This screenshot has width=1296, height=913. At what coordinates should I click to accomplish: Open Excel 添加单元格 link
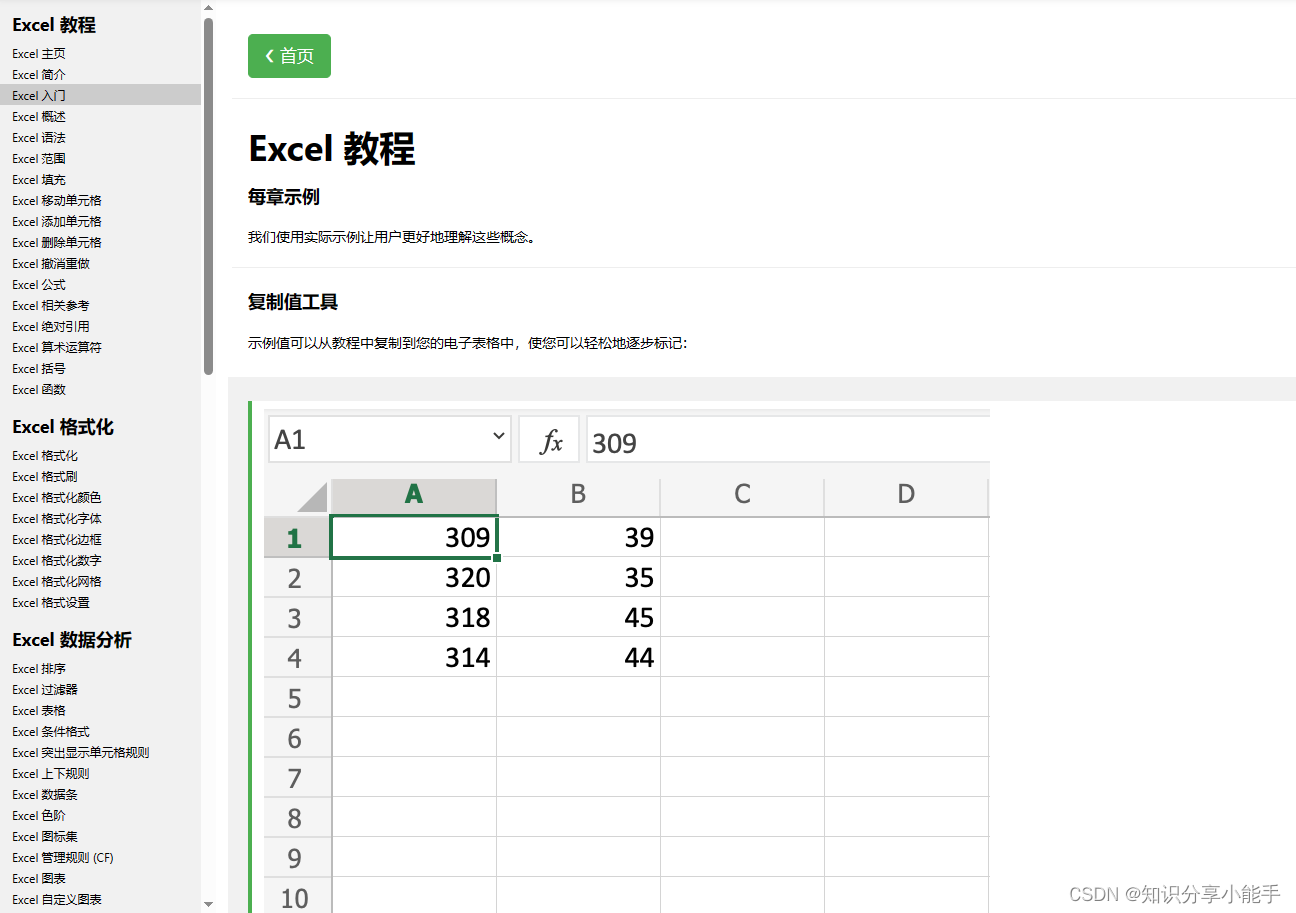(57, 222)
